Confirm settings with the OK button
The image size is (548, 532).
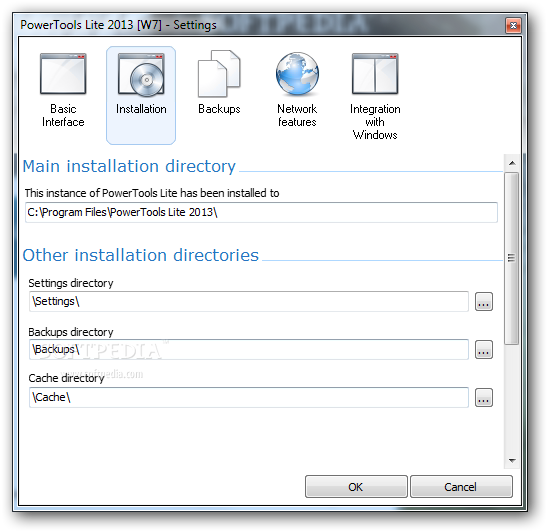pyautogui.click(x=356, y=487)
